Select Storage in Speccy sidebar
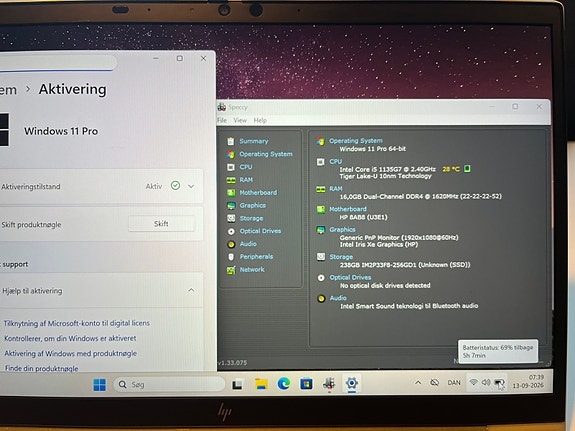The height and width of the screenshot is (431, 575). click(251, 218)
